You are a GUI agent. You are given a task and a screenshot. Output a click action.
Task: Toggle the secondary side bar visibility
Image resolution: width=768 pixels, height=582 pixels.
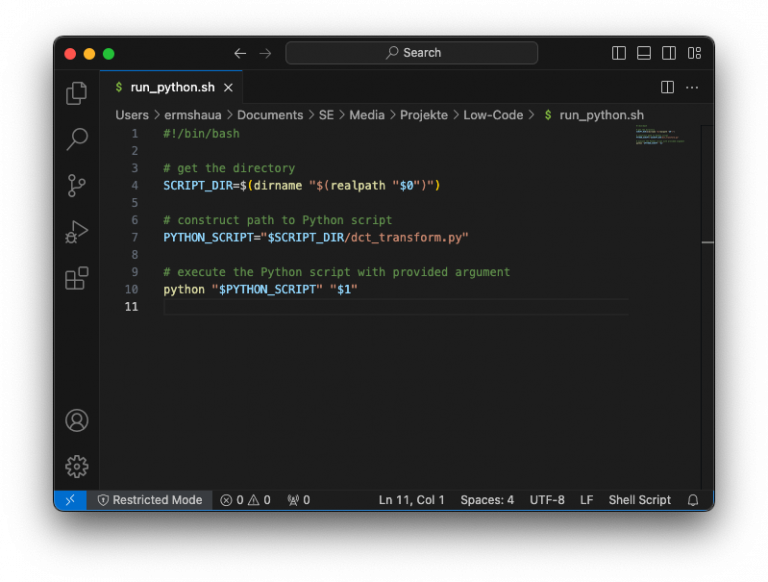click(669, 53)
